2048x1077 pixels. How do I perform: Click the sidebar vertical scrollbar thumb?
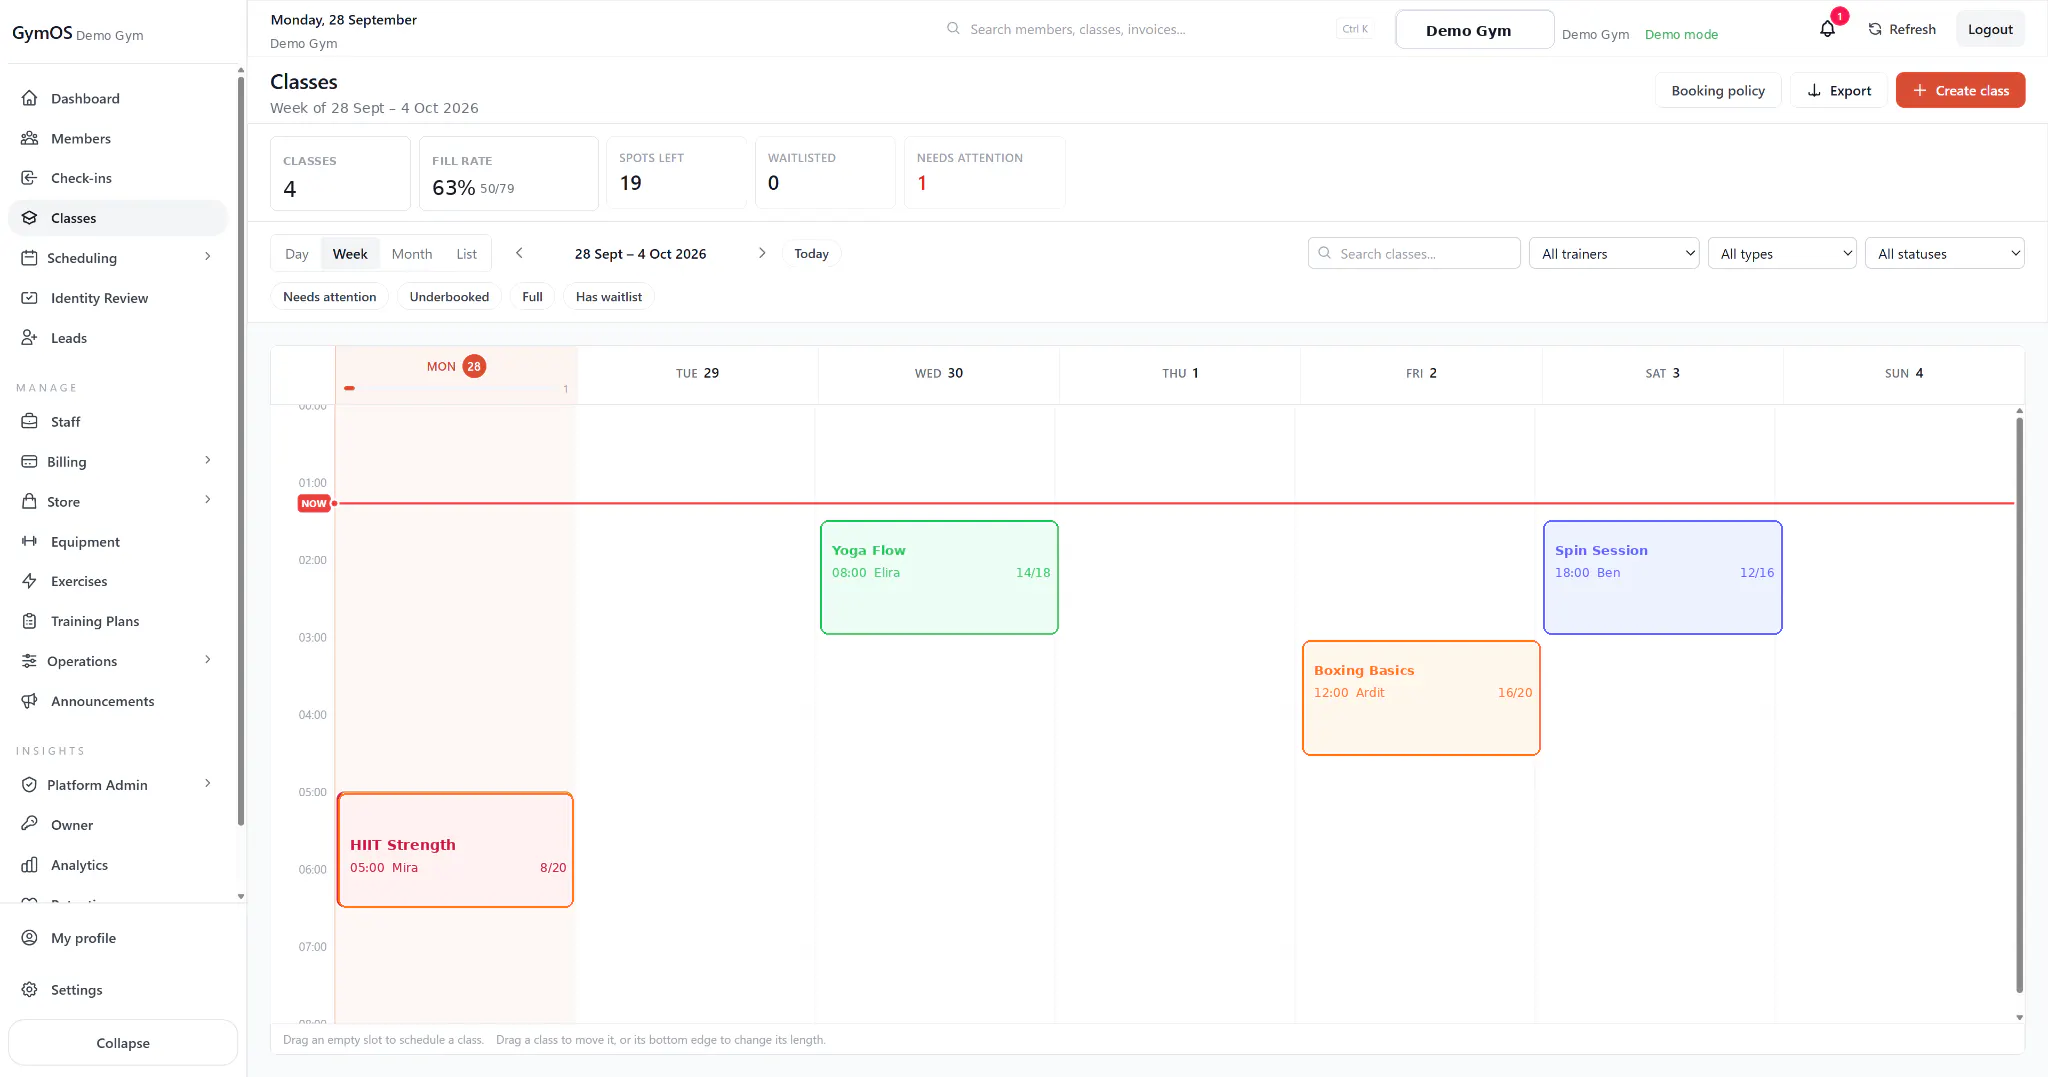pos(241,450)
